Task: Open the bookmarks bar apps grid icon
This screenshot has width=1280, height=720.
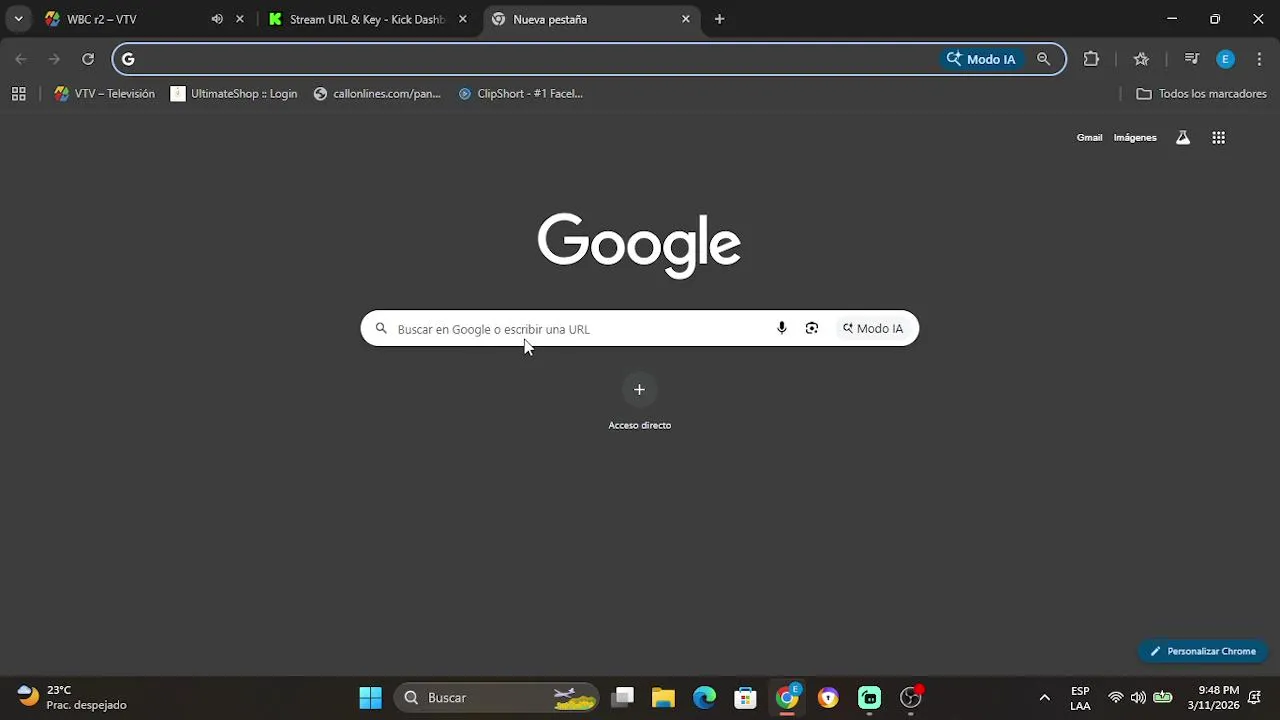Action: [18, 94]
